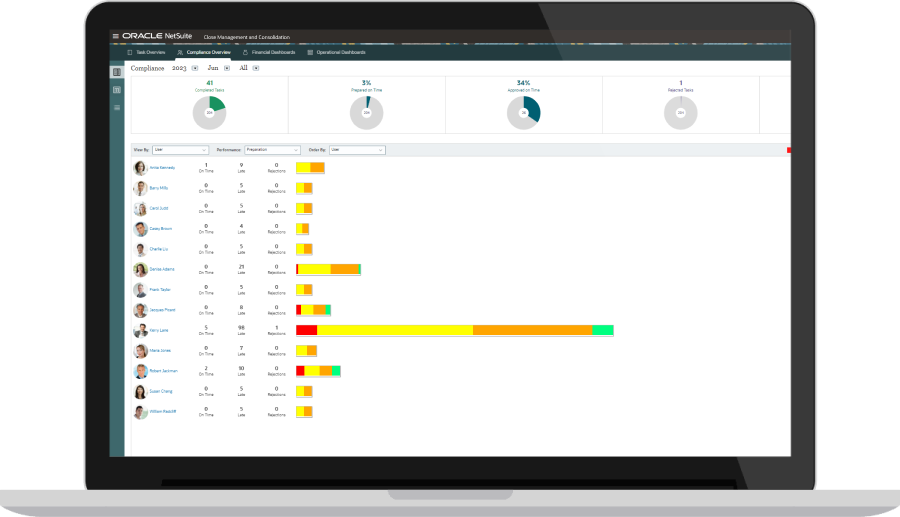Click Frank Taylor's profile photo
Image resolution: width=900 pixels, height=517 pixels.
click(x=140, y=290)
